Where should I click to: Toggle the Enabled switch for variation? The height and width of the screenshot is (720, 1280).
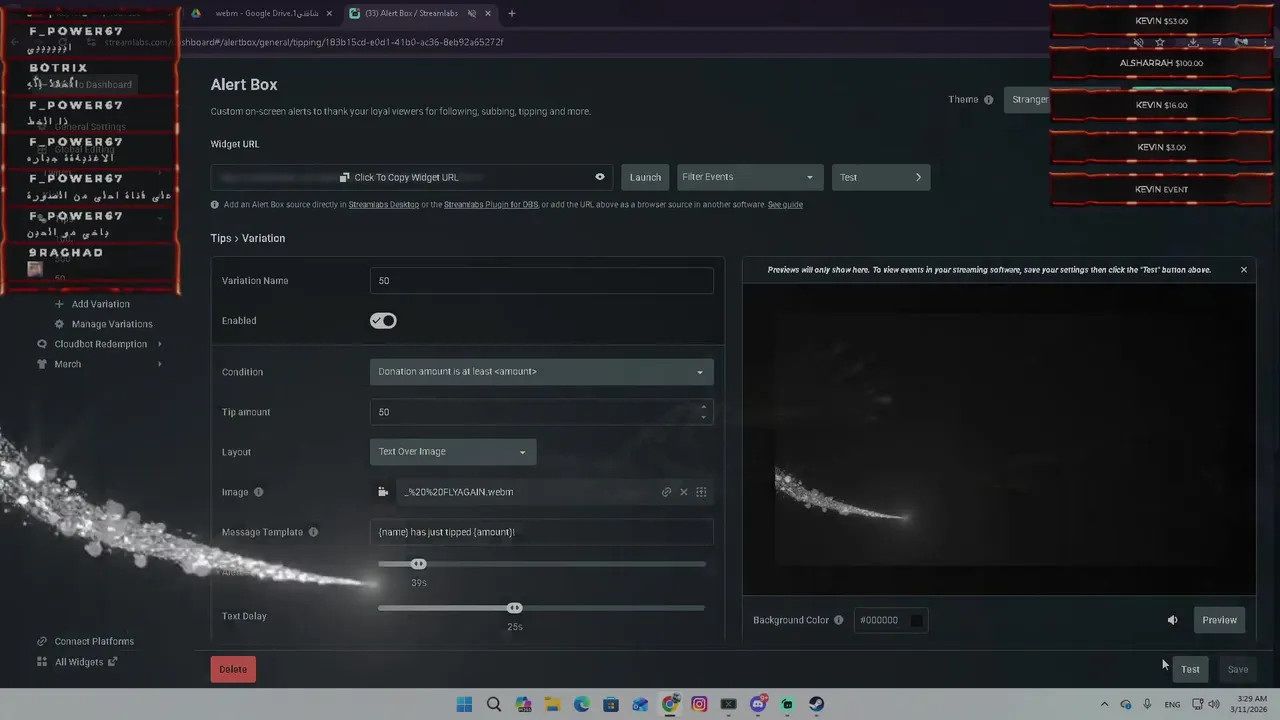click(383, 321)
